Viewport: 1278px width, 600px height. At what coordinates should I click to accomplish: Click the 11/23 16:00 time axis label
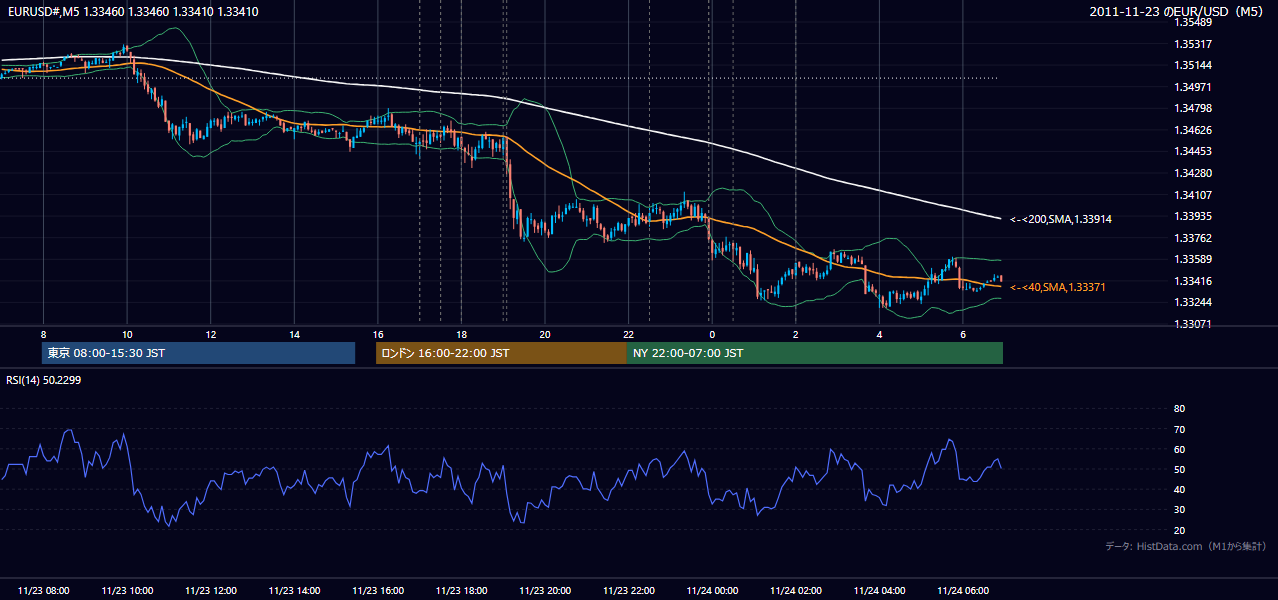378,591
